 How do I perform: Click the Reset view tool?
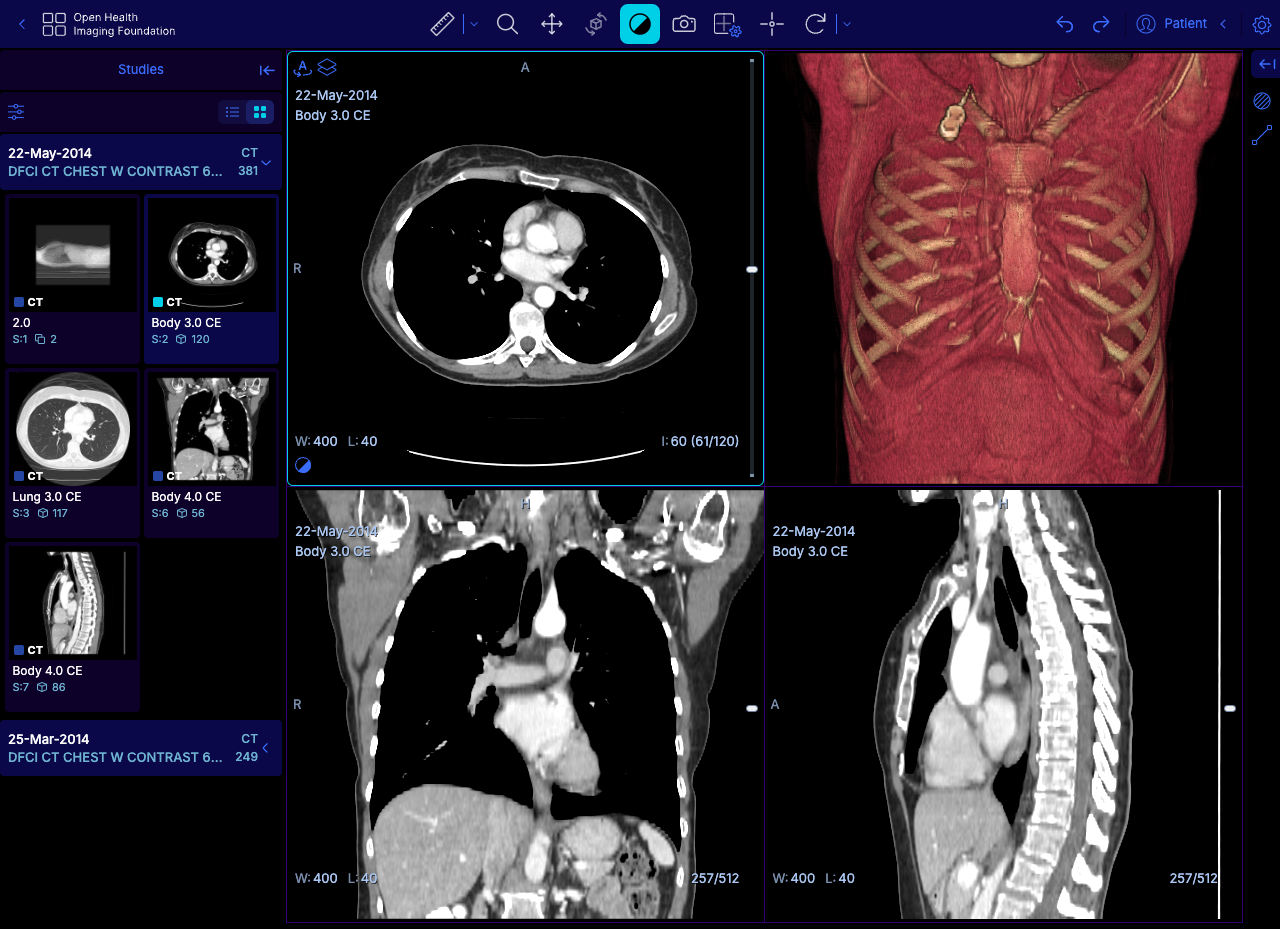pyautogui.click(x=815, y=24)
